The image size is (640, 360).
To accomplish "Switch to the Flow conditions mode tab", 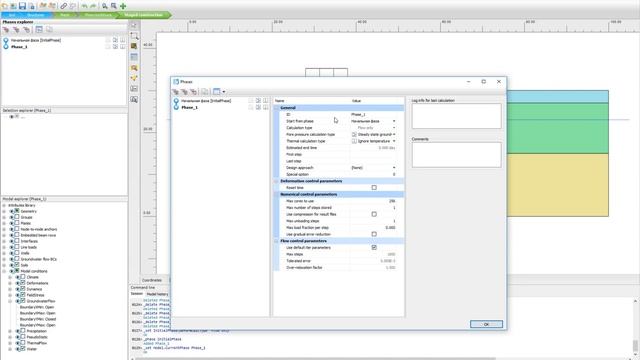I will pyautogui.click(x=98, y=15).
